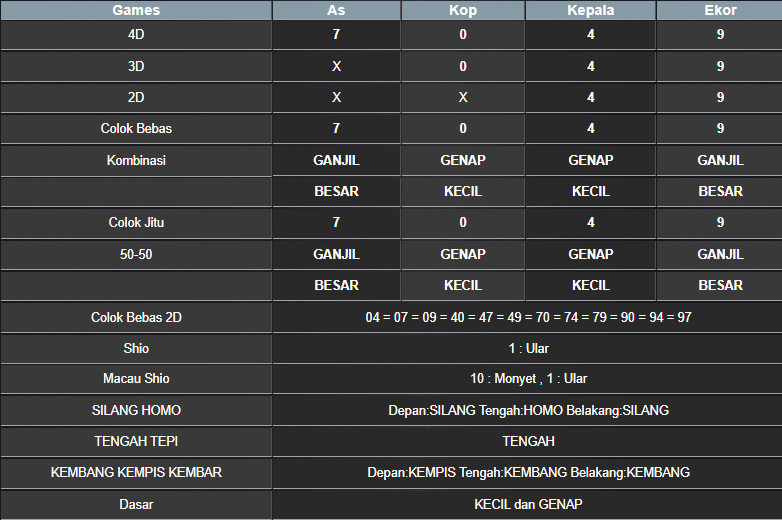Click Colok Jitu As value 7

click(337, 222)
